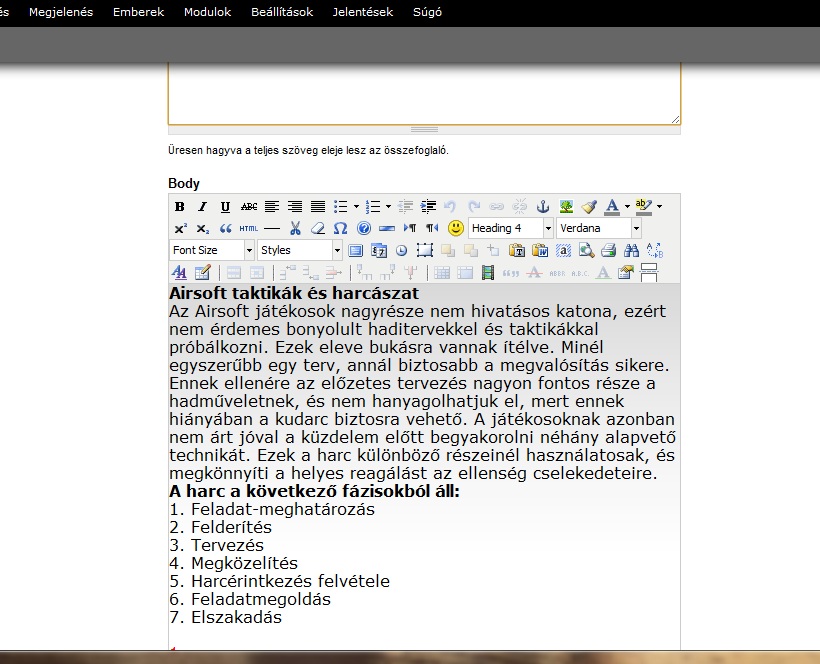Open the Jelentések menu

click(x=363, y=12)
